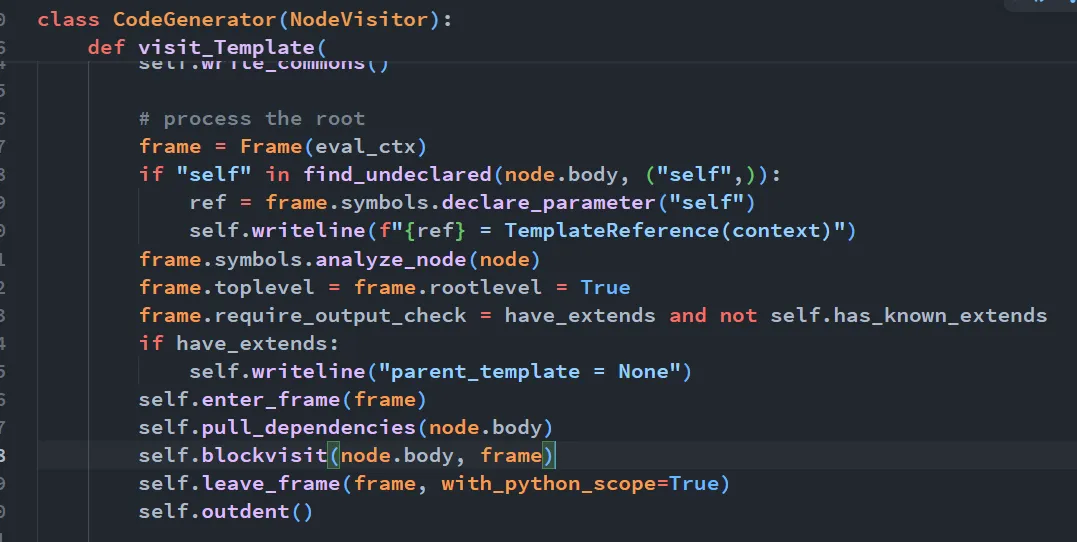Screen dimensions: 1077x542
Task: Place cursor in comment '# process the root'
Action: click(x=252, y=118)
